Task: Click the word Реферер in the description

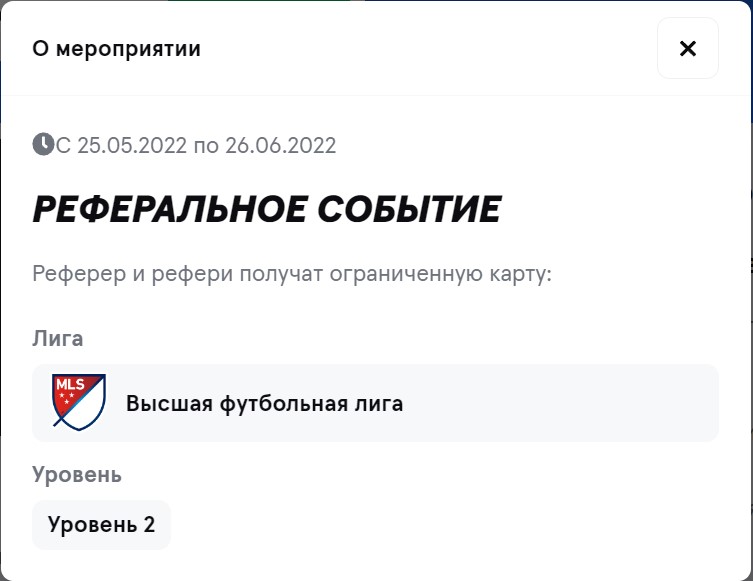Action: click(x=79, y=274)
